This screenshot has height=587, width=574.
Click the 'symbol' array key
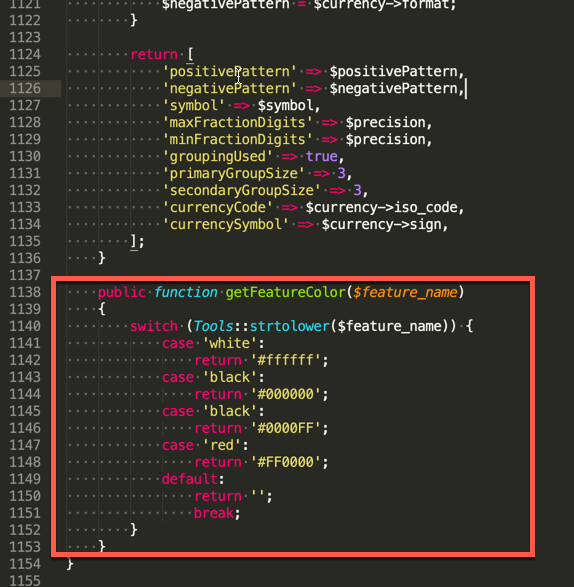click(194, 106)
